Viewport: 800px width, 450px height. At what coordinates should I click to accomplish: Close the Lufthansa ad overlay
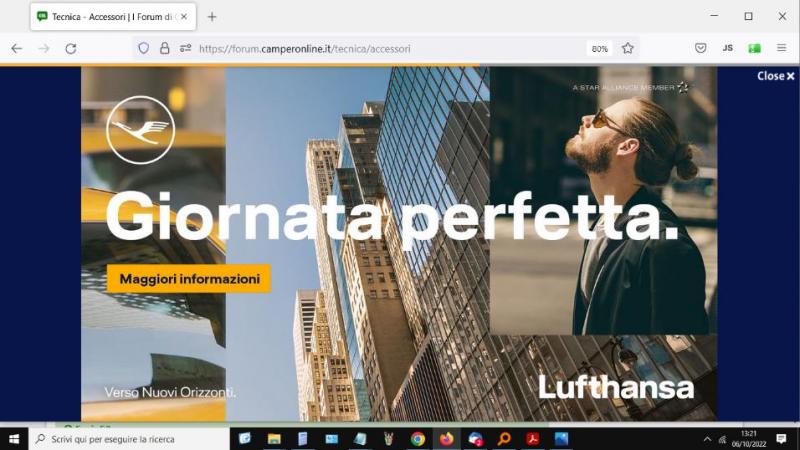tap(776, 76)
